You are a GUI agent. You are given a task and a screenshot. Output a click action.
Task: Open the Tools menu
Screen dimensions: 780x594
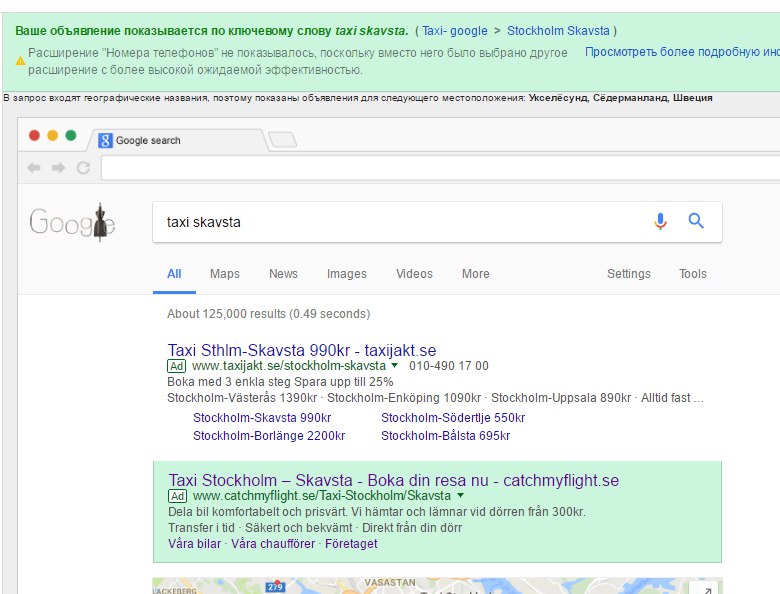(692, 274)
